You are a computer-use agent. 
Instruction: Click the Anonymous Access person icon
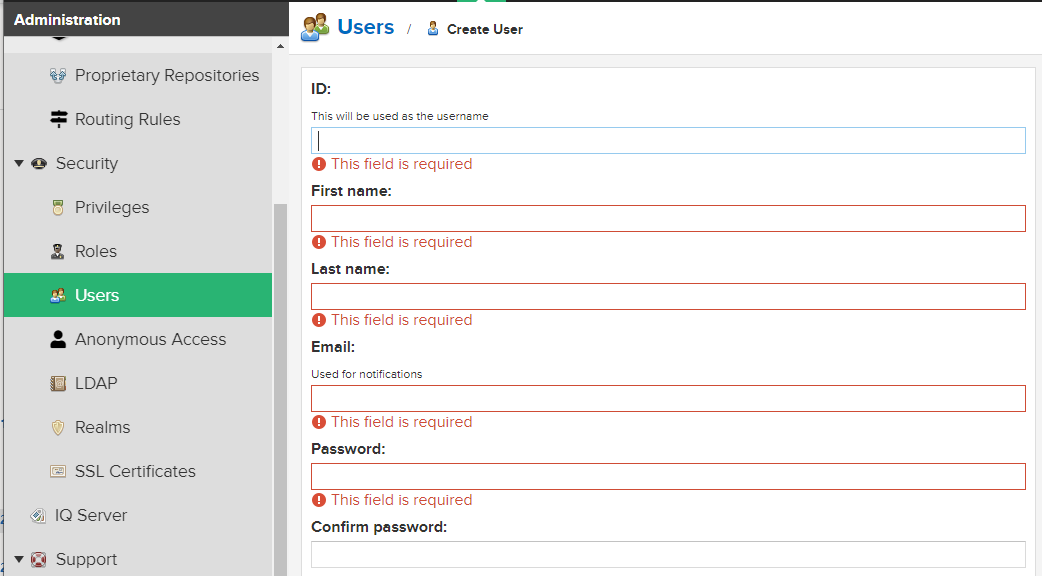click(58, 339)
